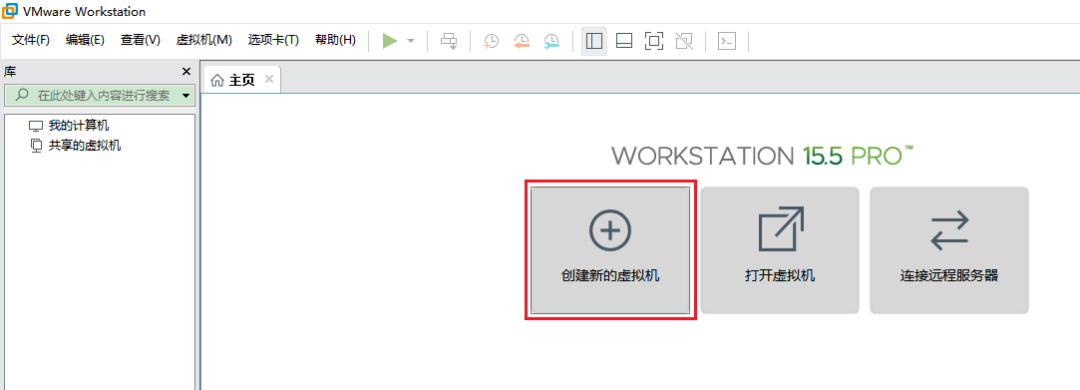Open the power options dropdown arrow
Screen dimensions: 1080x390
point(411,41)
